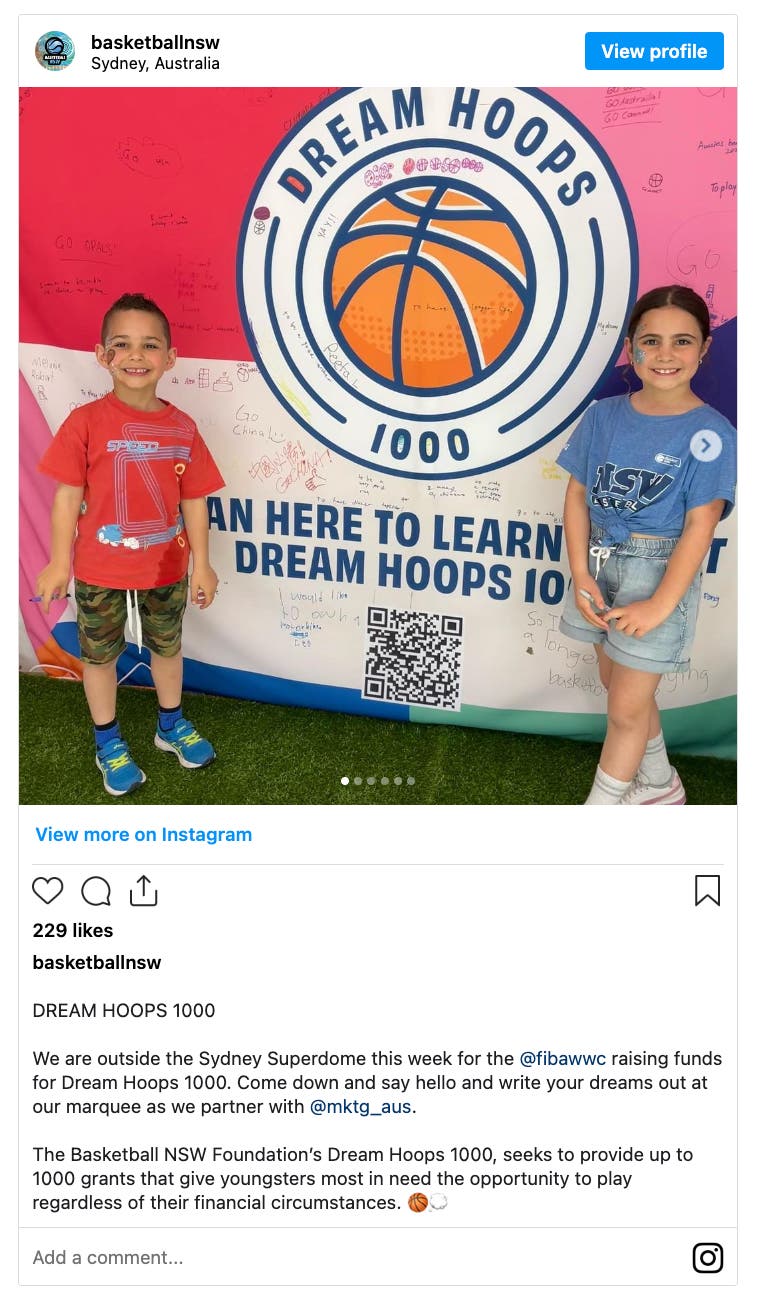This screenshot has width=762, height=1294.
Task: Click the basketballnsw profile avatar
Action: coord(55,51)
